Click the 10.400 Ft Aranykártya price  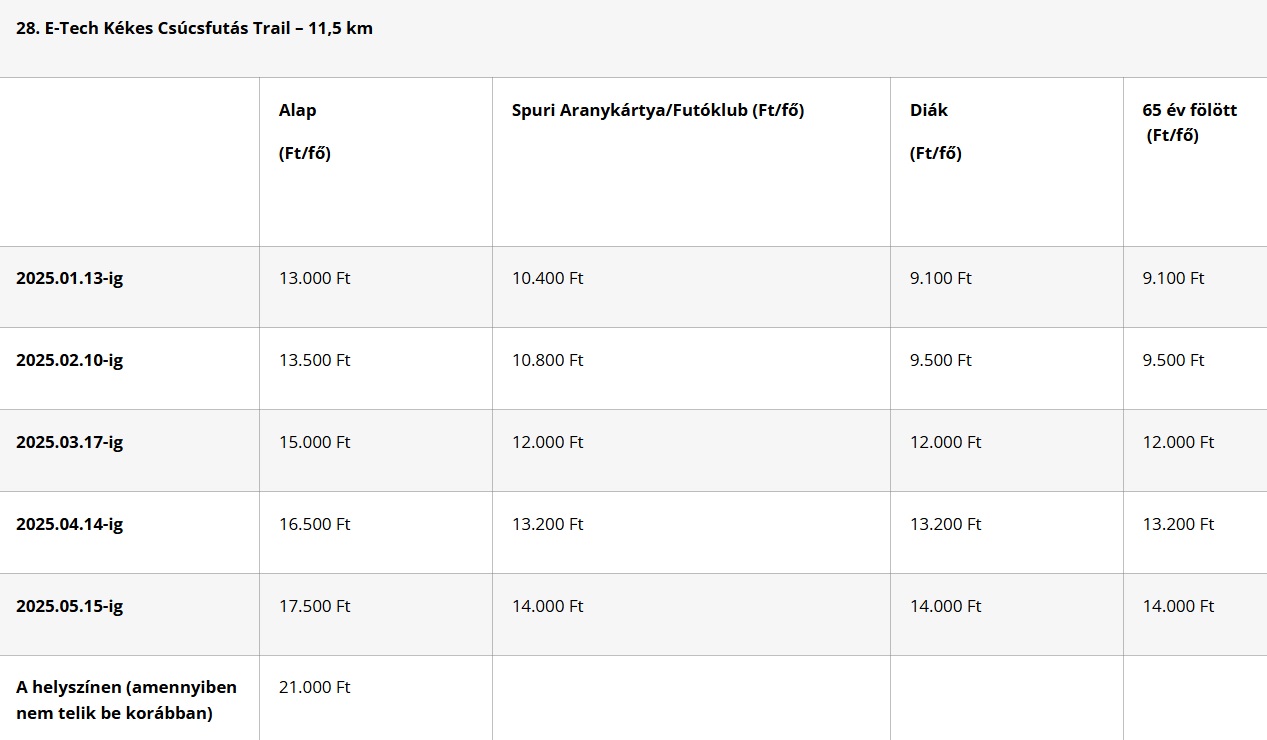[x=548, y=278]
